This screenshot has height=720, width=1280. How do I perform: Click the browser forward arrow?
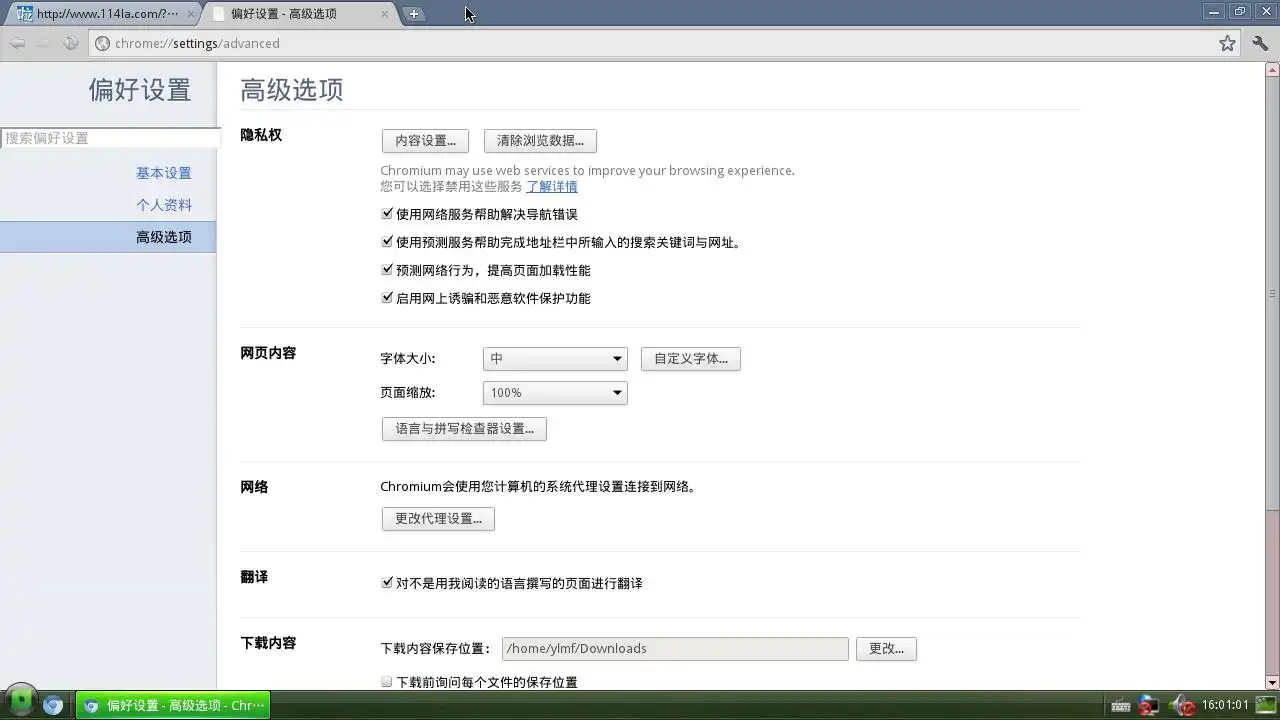(x=43, y=43)
